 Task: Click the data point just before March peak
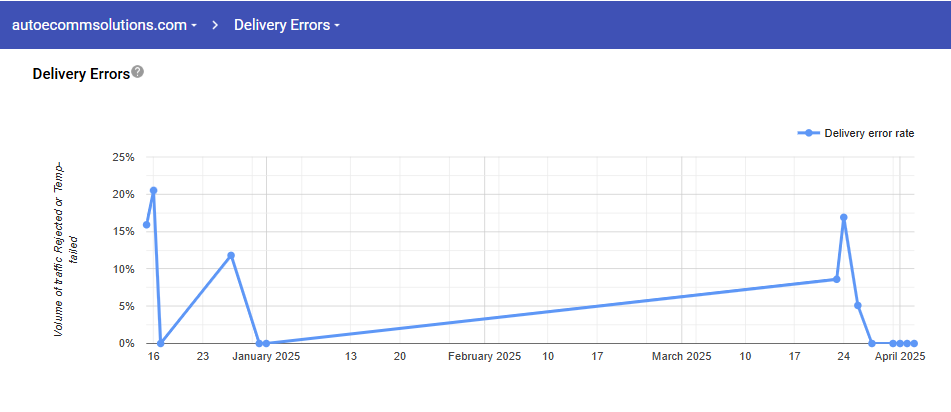pos(837,279)
